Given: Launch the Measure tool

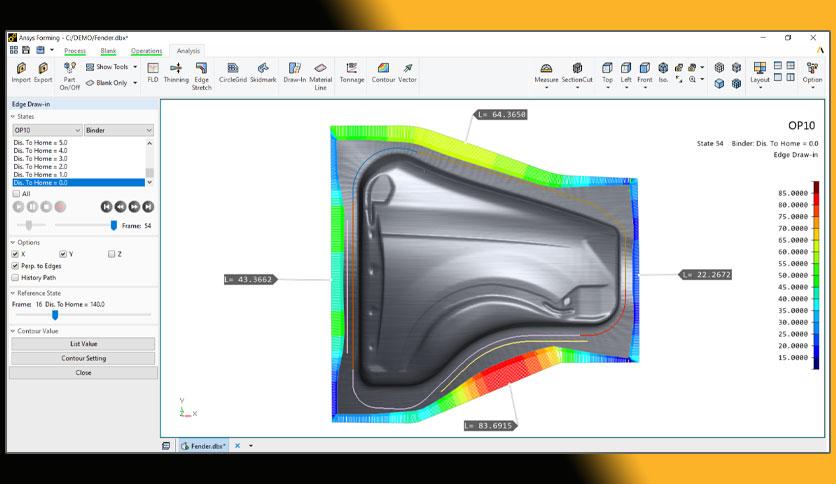Looking at the screenshot, I should [x=546, y=74].
